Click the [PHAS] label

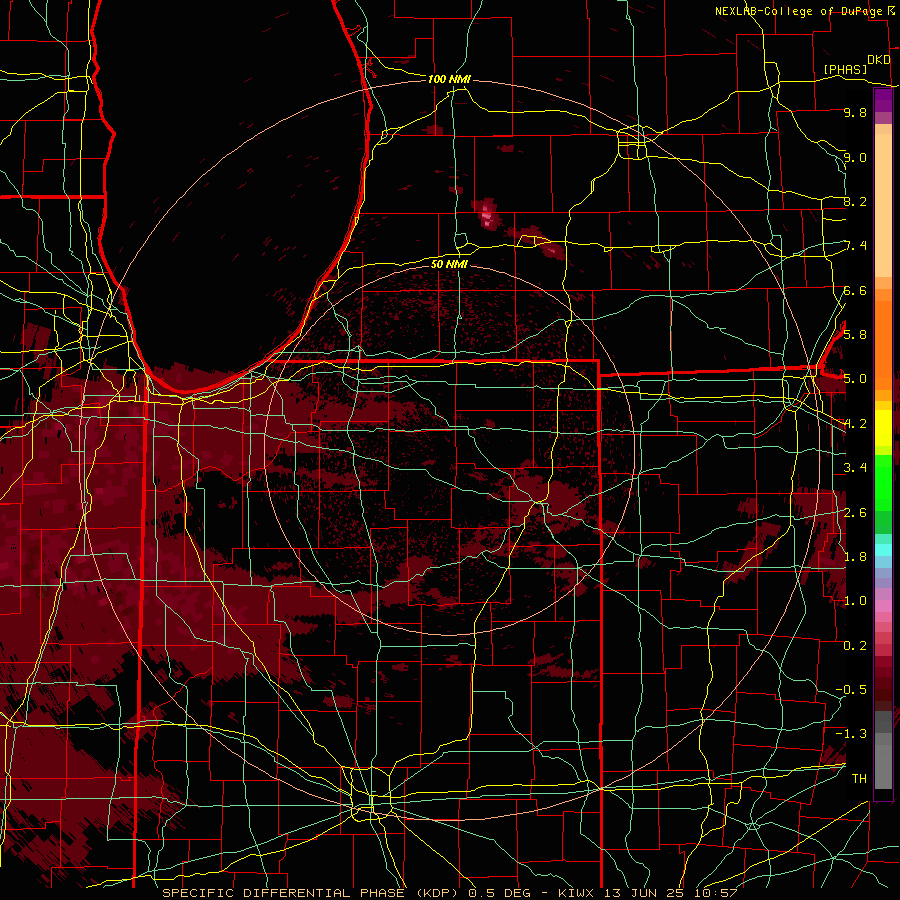coord(845,70)
